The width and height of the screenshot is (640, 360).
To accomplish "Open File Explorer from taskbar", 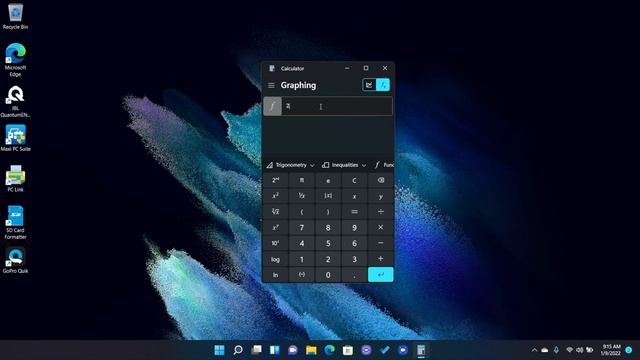I will pos(311,350).
